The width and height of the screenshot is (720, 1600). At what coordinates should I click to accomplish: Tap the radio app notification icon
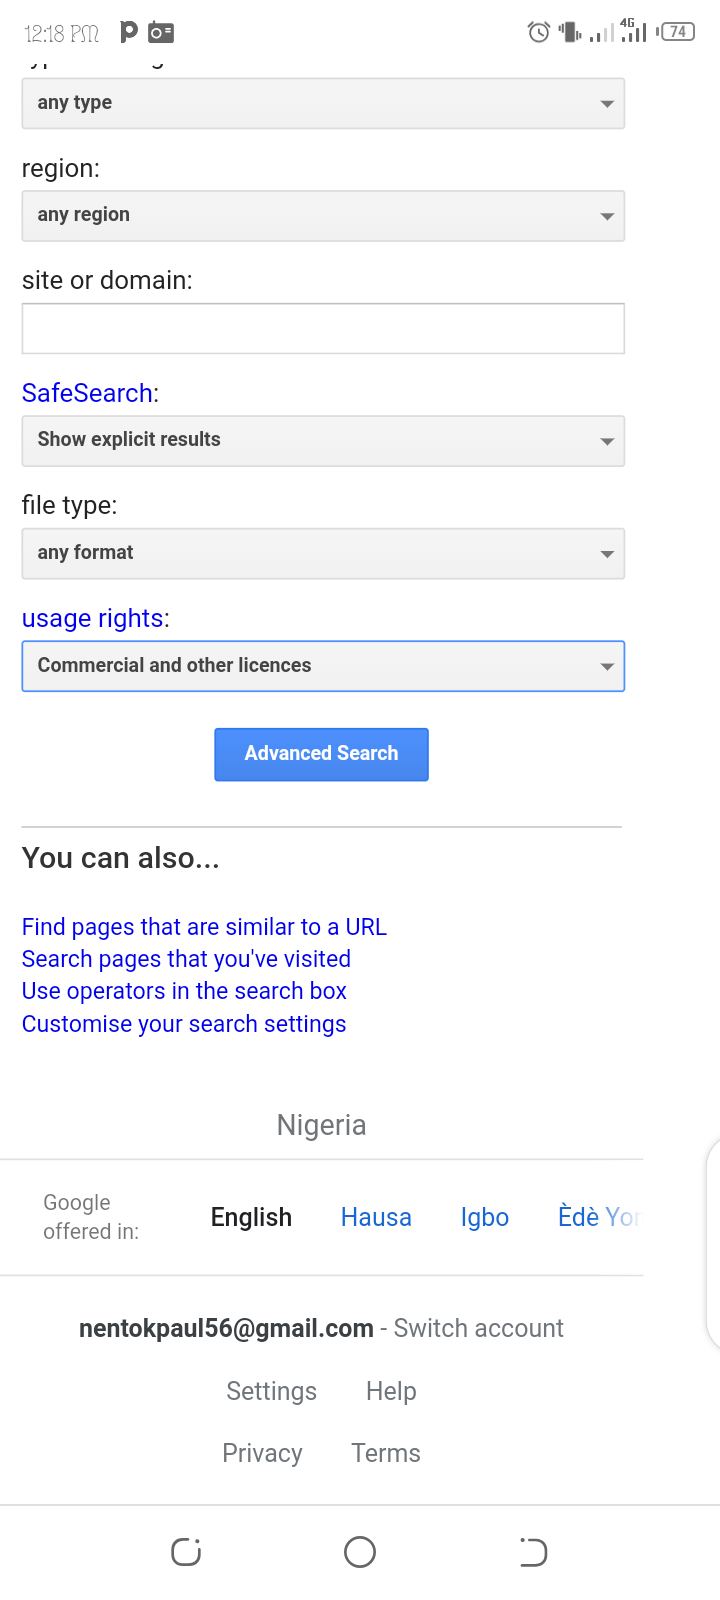point(160,33)
